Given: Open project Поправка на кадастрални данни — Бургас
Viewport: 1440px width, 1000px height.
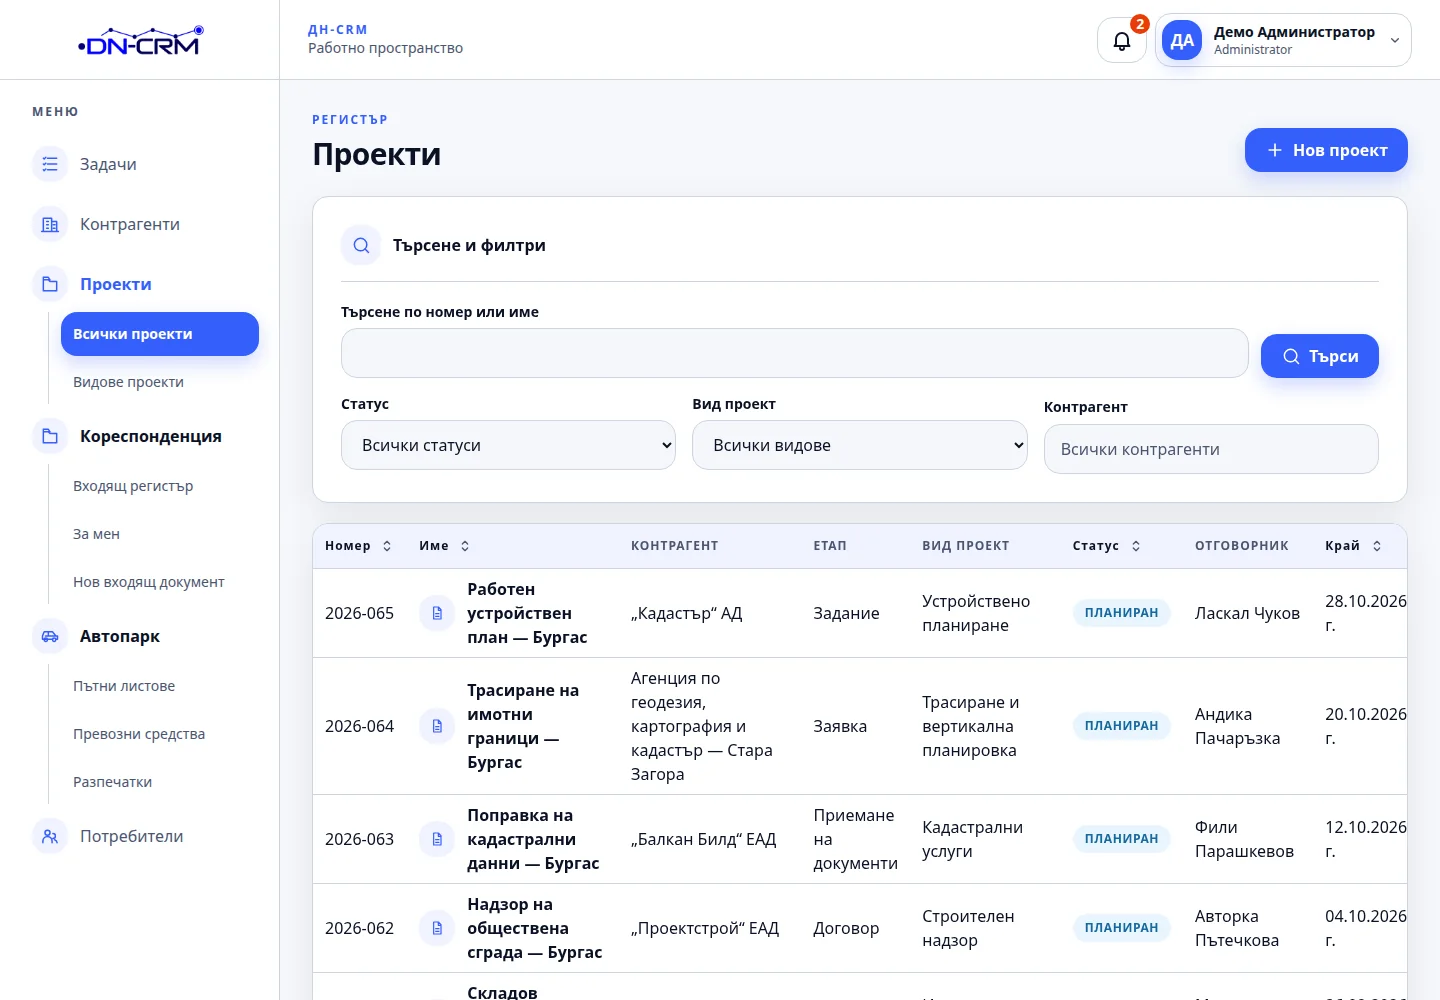Looking at the screenshot, I should [x=533, y=839].
